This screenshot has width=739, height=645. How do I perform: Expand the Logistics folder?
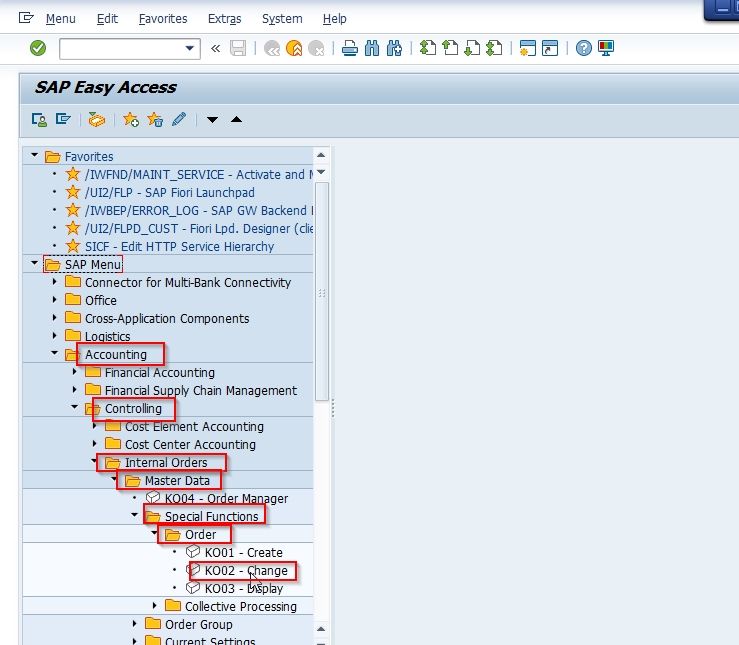pyautogui.click(x=54, y=335)
